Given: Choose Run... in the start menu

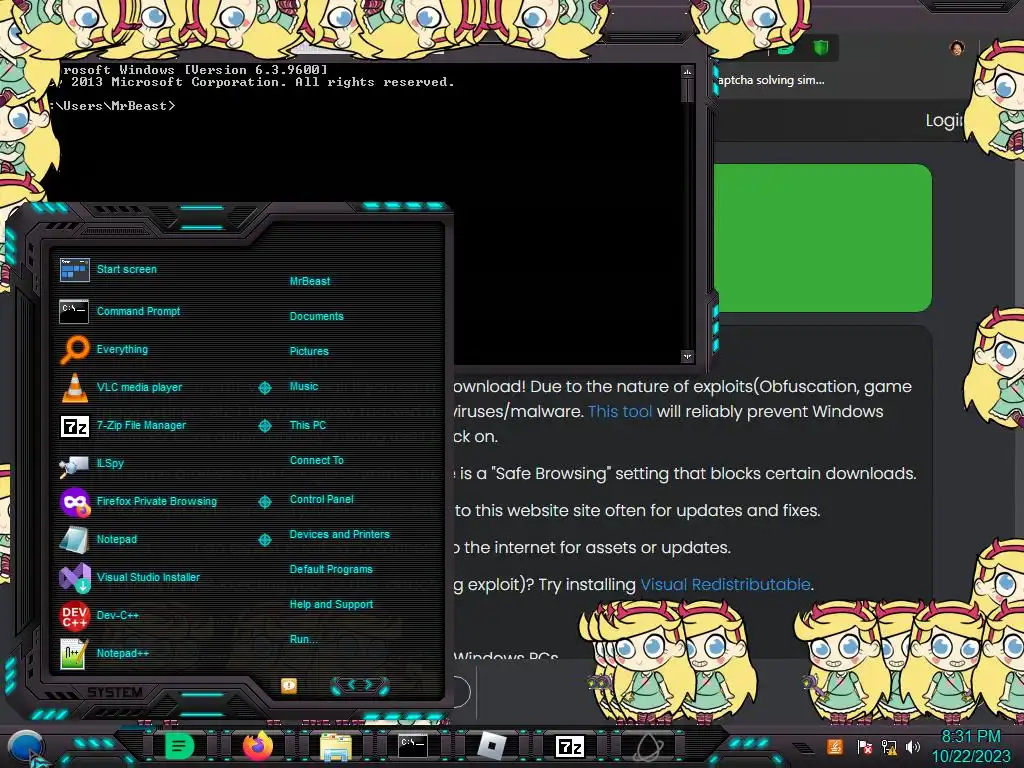Looking at the screenshot, I should coord(304,639).
